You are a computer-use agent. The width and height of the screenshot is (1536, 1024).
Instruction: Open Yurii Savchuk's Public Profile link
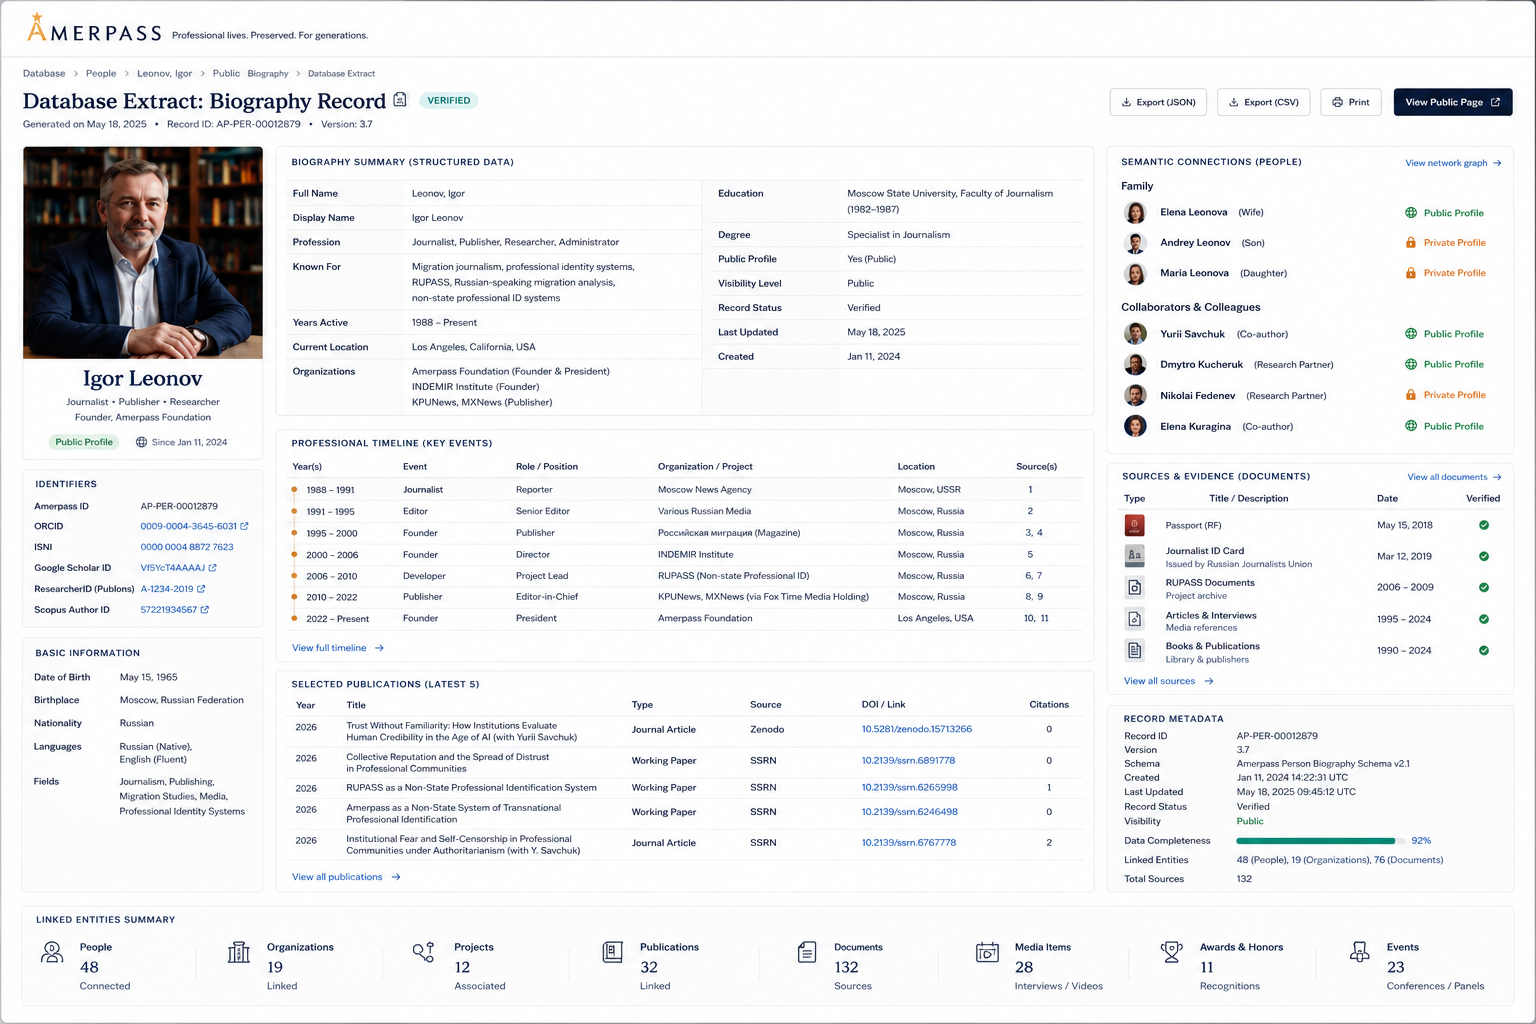coord(1453,334)
